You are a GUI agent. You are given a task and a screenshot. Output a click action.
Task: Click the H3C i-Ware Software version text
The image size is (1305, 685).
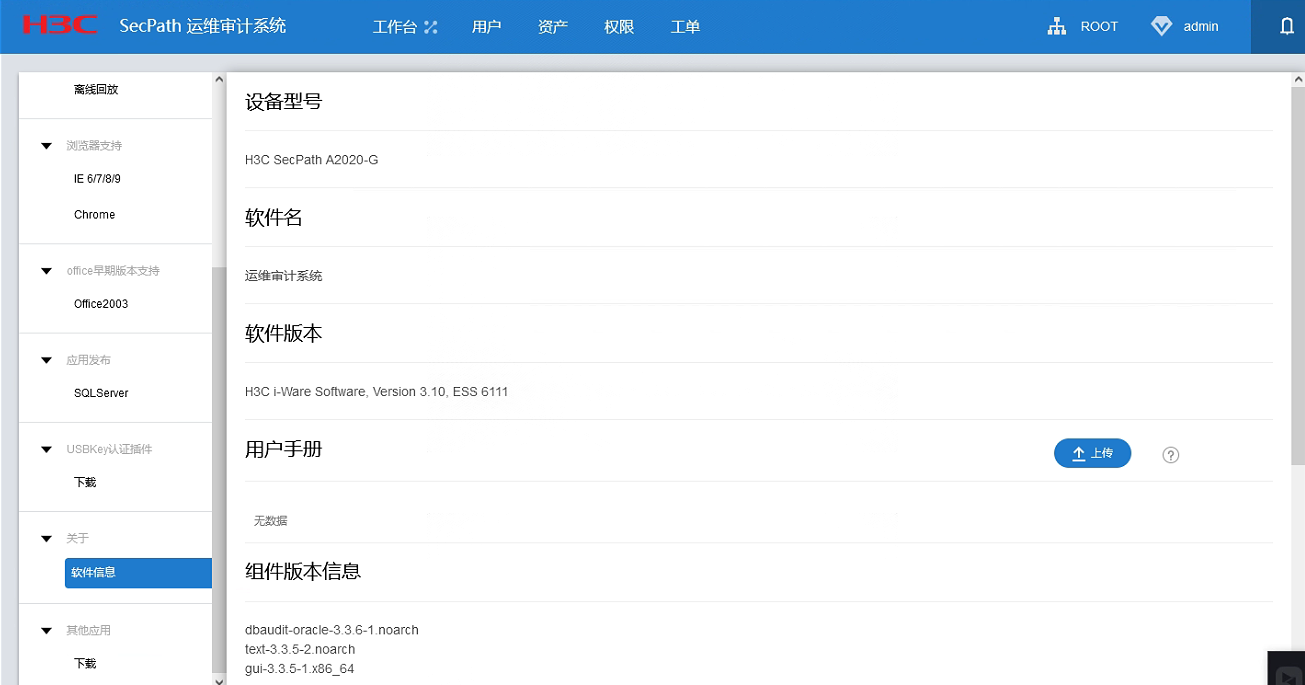(376, 392)
